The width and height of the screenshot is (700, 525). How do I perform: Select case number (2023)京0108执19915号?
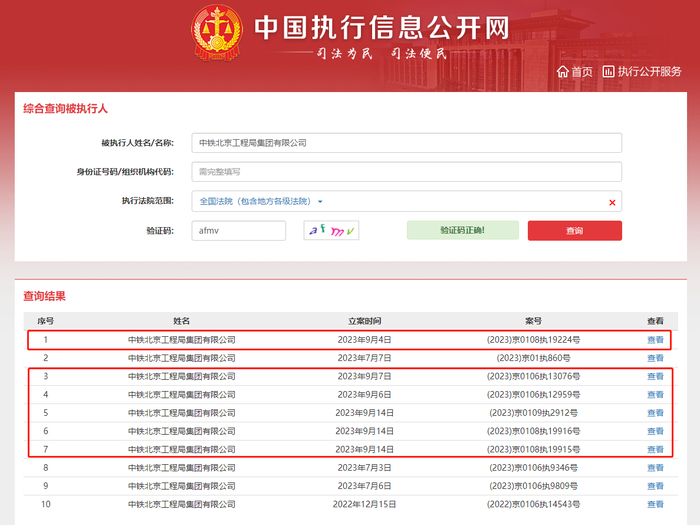pos(533,450)
